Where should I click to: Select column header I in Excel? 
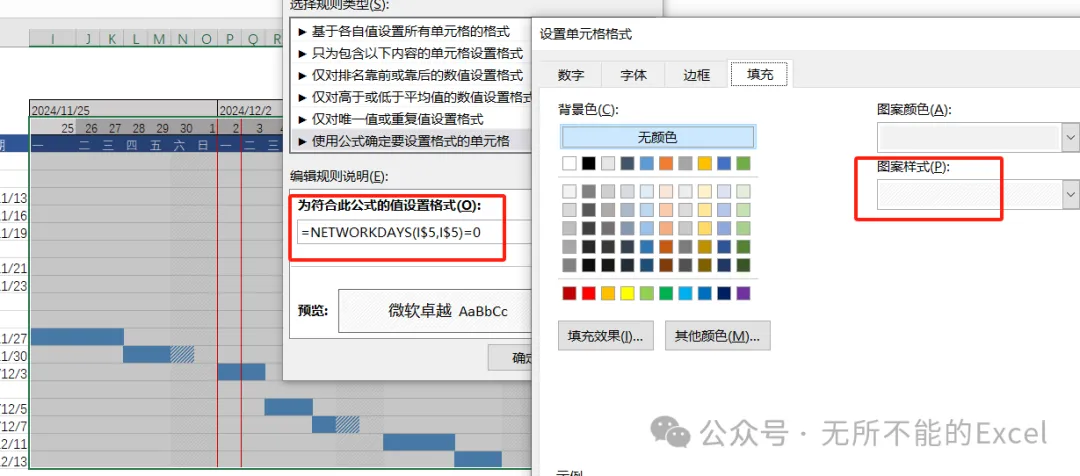pyautogui.click(x=53, y=39)
